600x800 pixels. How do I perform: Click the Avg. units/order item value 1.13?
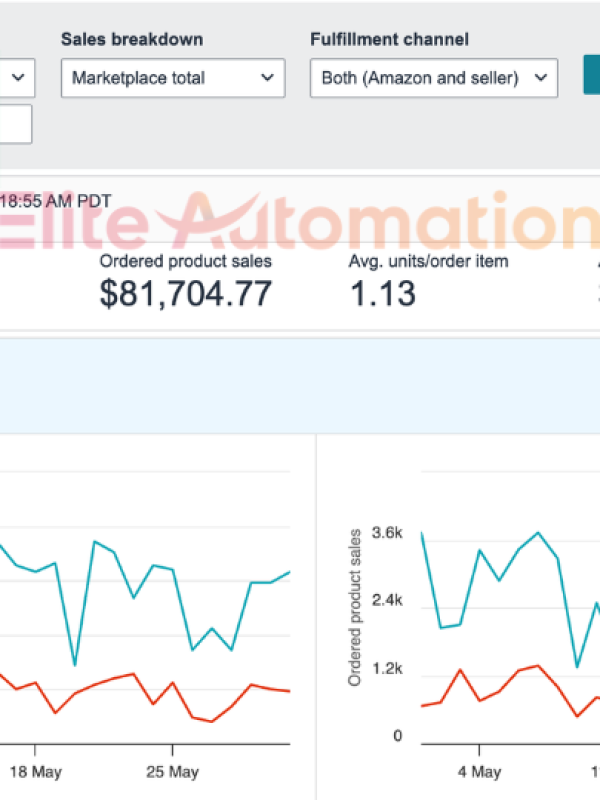pyautogui.click(x=383, y=294)
